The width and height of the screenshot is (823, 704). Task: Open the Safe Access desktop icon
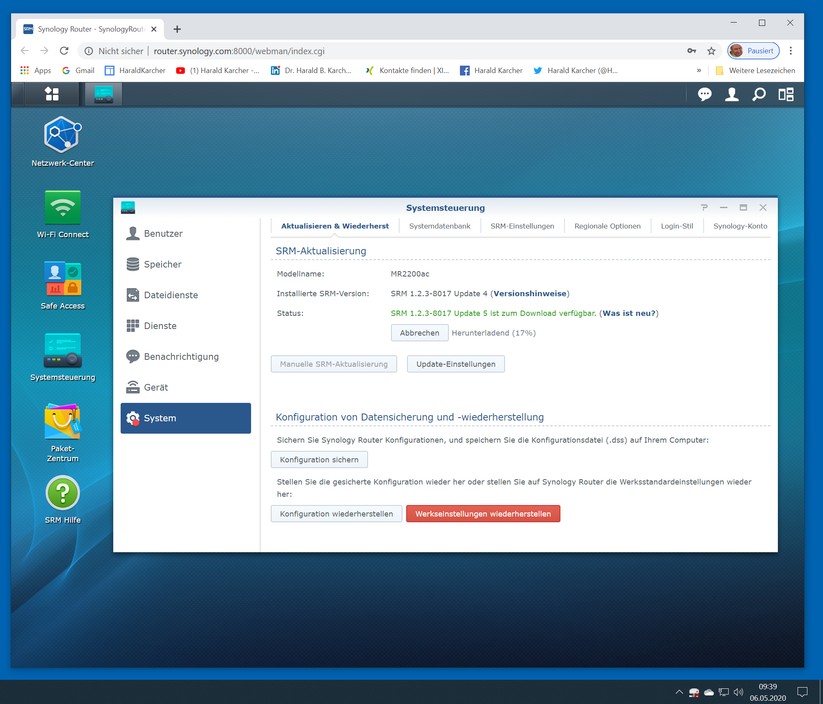click(62, 279)
